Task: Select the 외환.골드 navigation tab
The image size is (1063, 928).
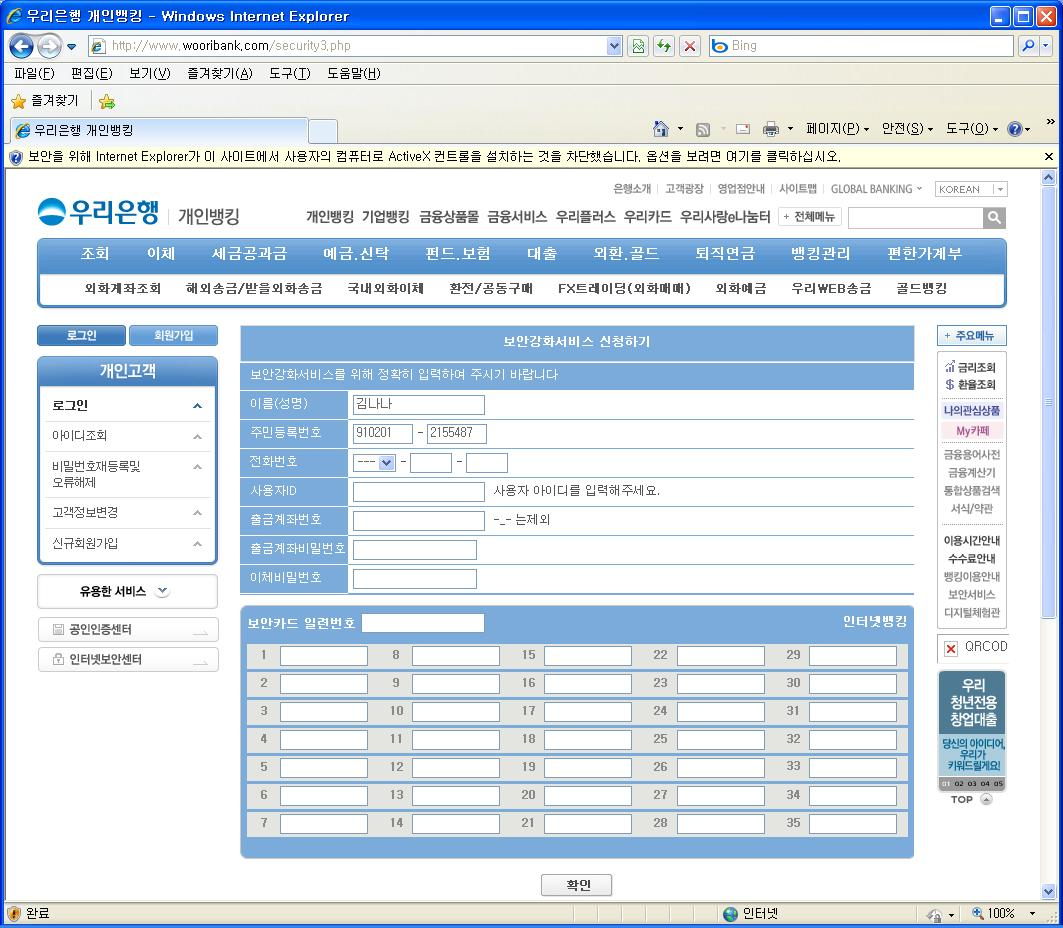Action: tap(626, 254)
